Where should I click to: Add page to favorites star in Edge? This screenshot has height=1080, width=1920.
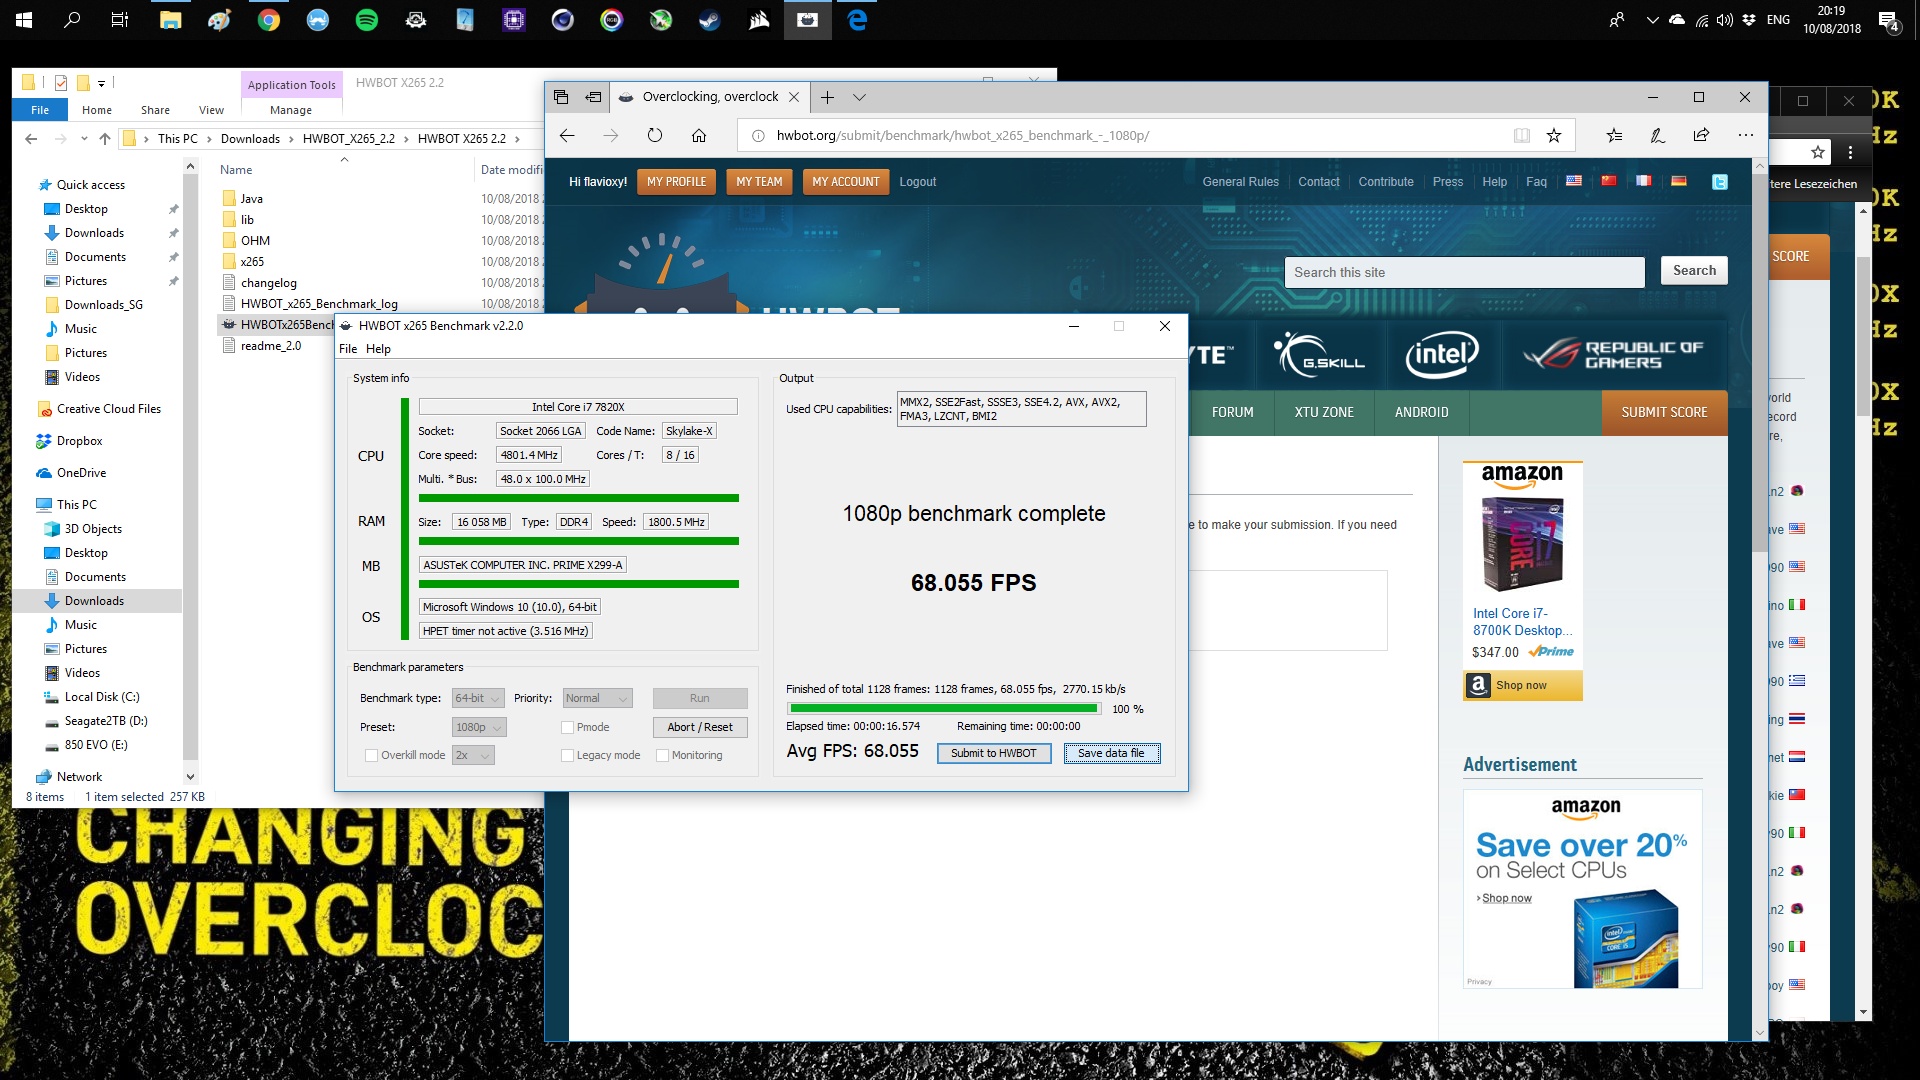coord(1554,135)
